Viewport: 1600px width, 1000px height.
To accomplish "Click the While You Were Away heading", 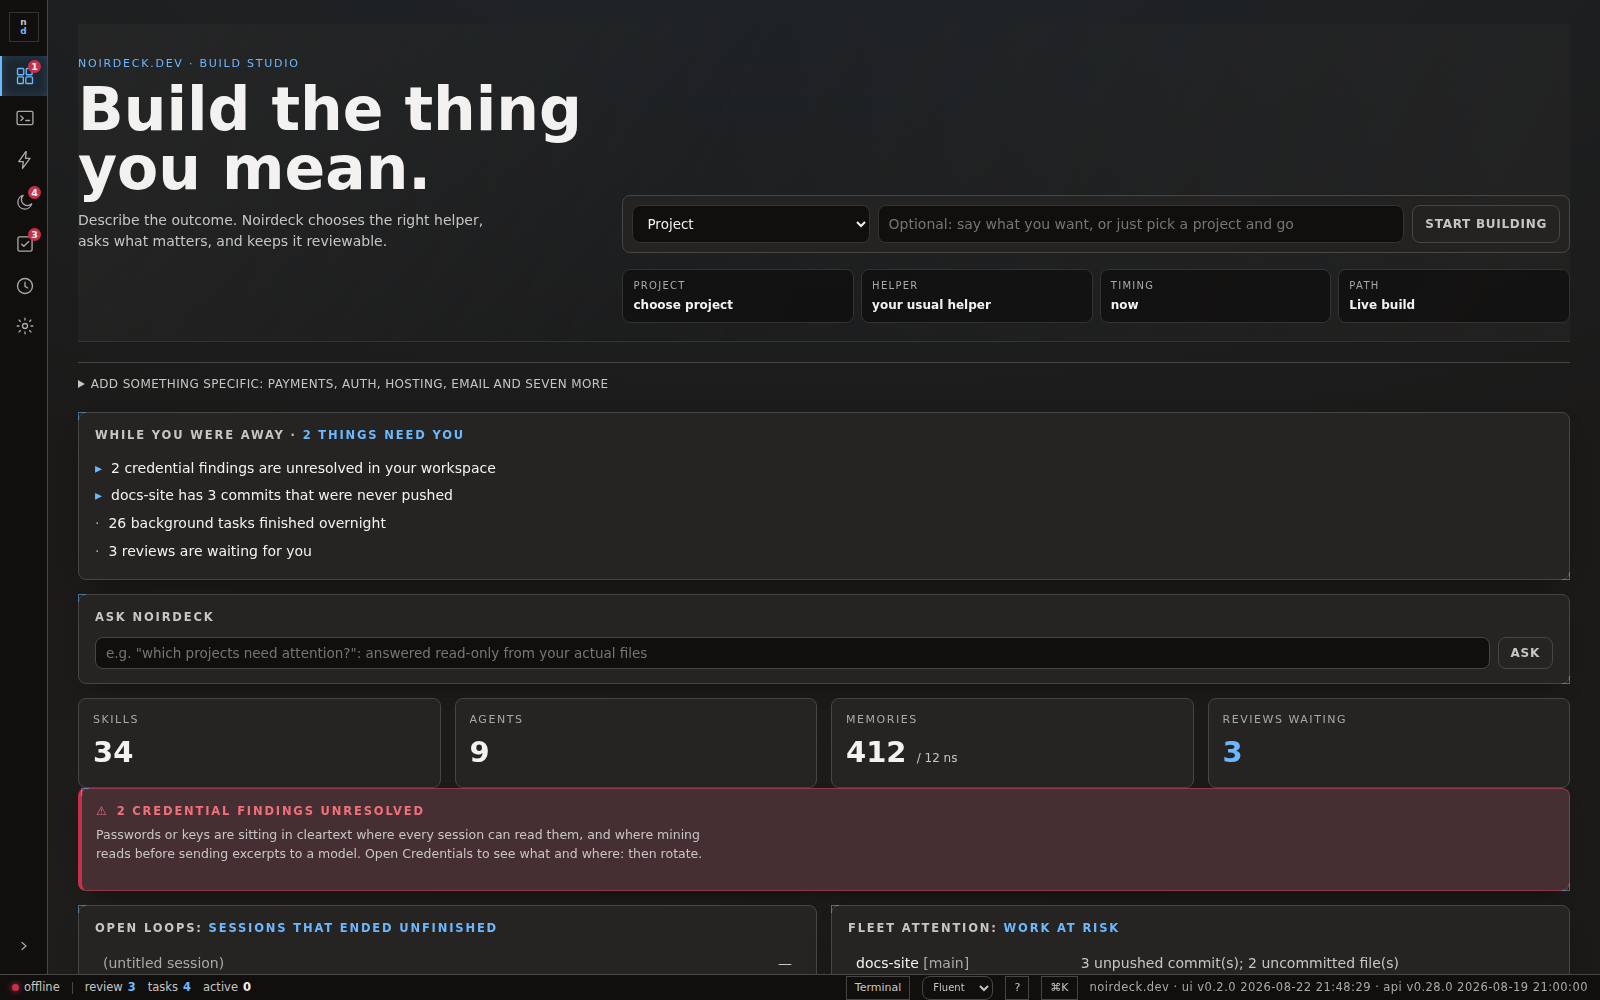I will point(279,435).
